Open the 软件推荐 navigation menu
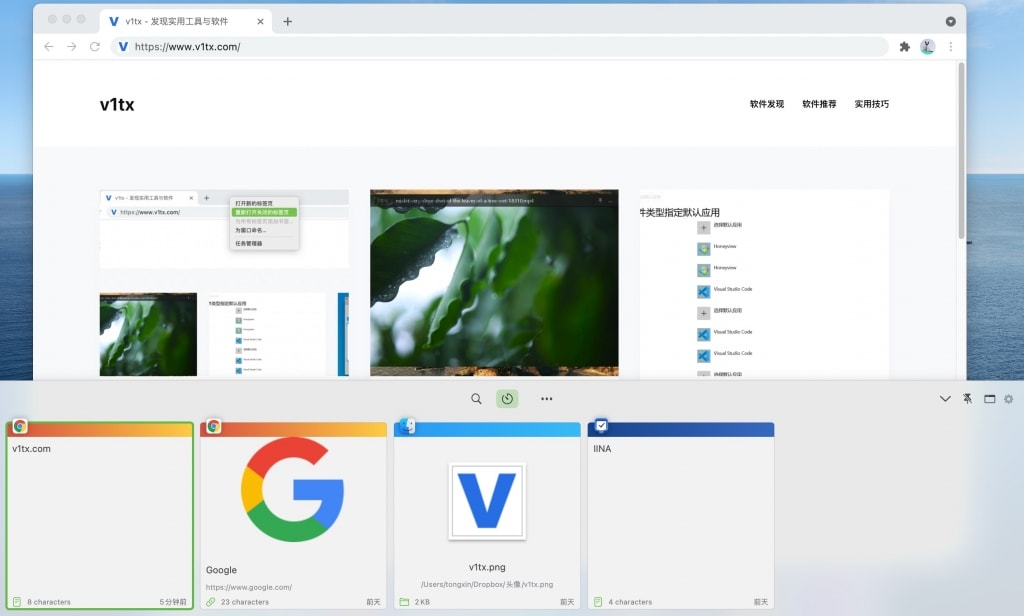This screenshot has height=616, width=1024. click(819, 104)
